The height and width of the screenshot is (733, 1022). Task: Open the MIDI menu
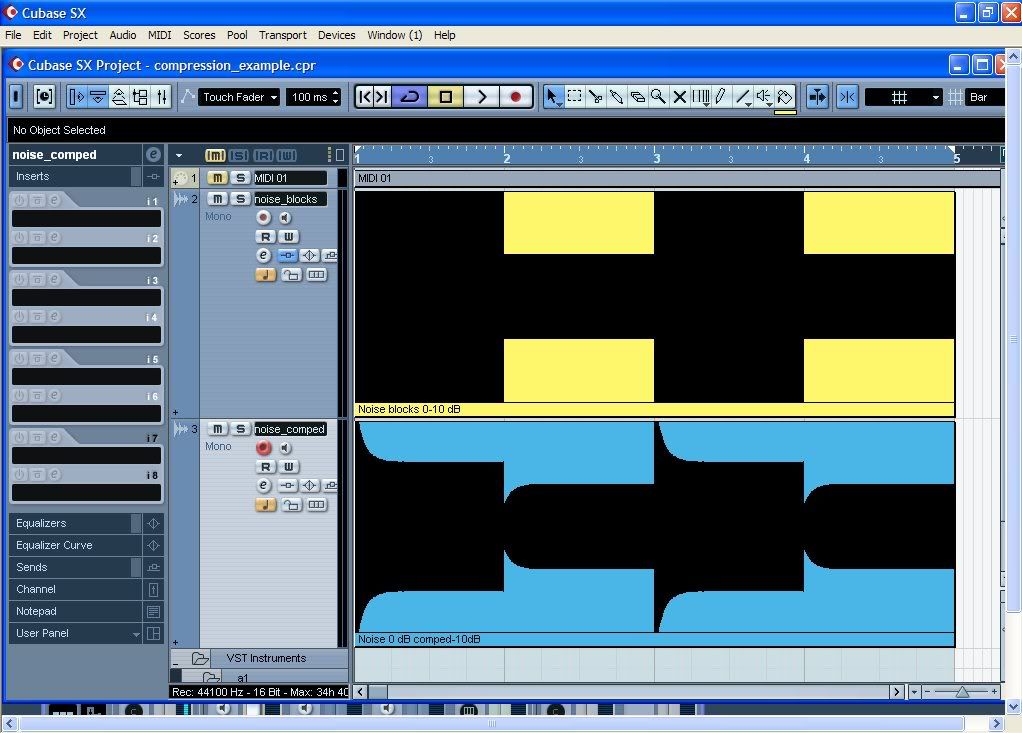[x=159, y=35]
